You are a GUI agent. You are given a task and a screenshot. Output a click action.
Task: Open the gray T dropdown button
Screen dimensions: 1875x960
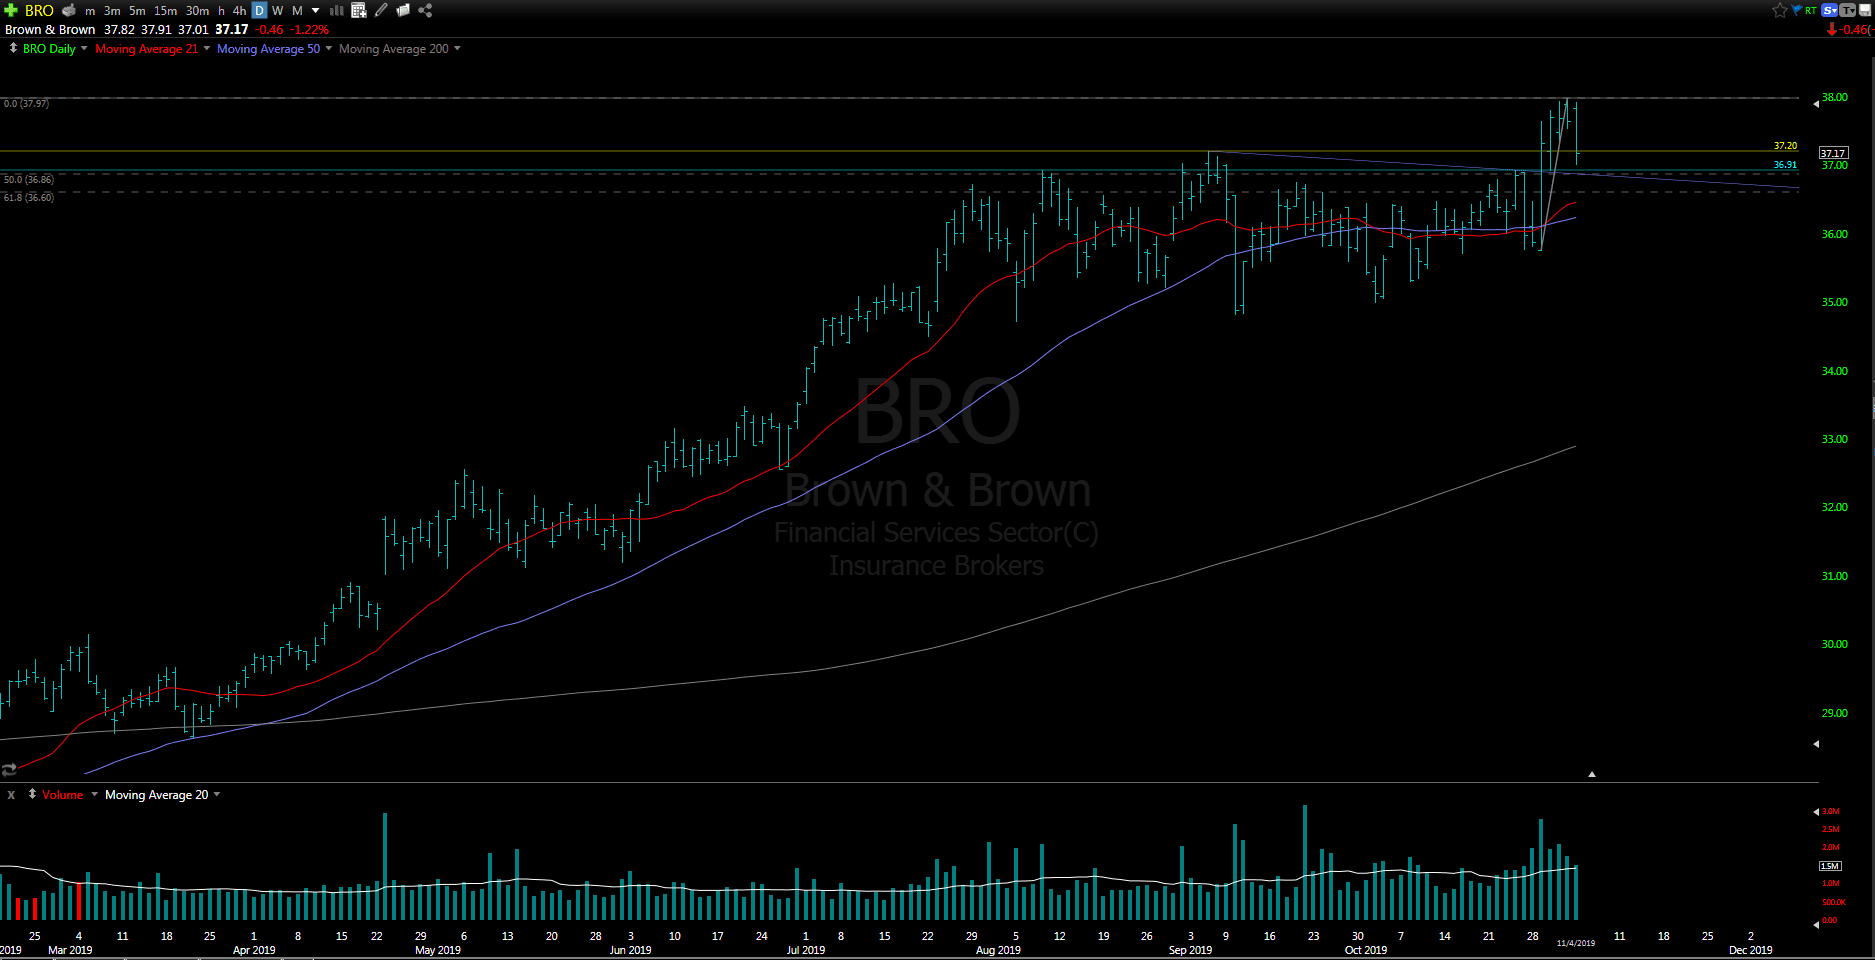click(1848, 10)
